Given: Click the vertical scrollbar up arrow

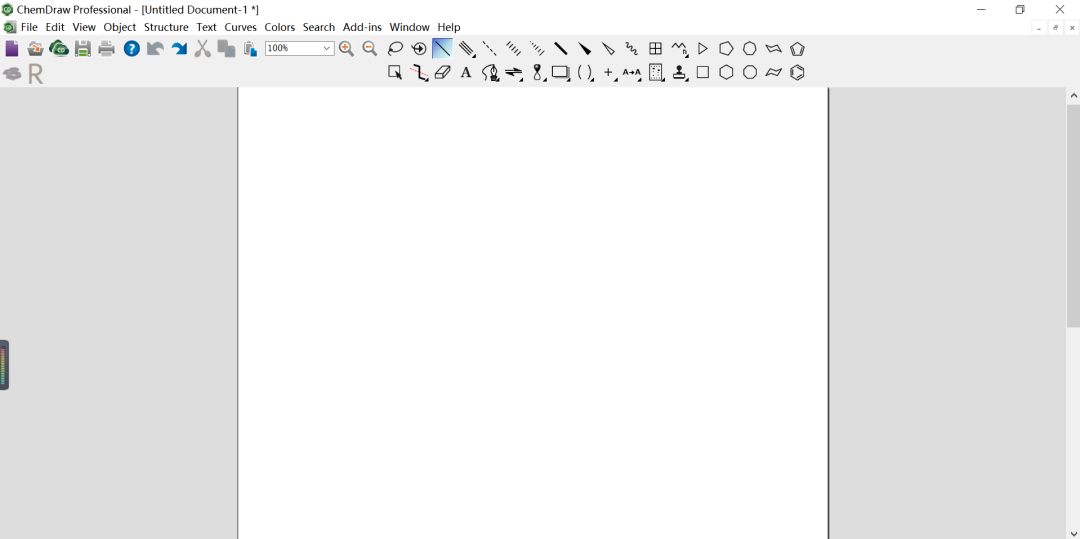Looking at the screenshot, I should 1073,96.
